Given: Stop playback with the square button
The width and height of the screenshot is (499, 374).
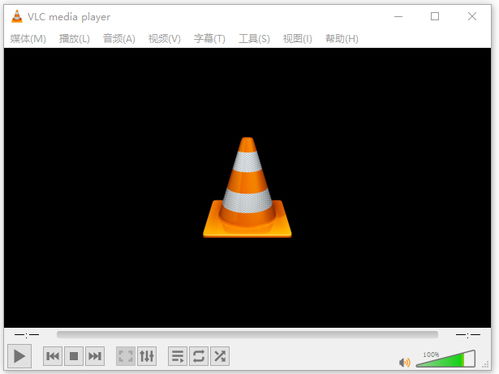Looking at the screenshot, I should point(74,356).
